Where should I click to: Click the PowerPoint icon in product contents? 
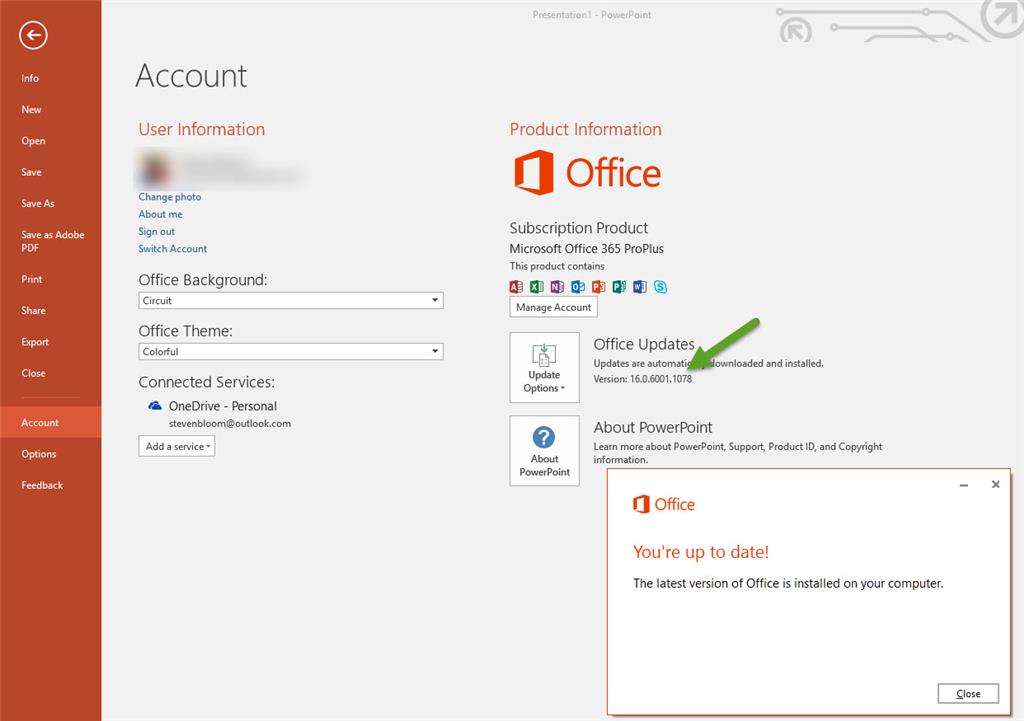click(598, 287)
